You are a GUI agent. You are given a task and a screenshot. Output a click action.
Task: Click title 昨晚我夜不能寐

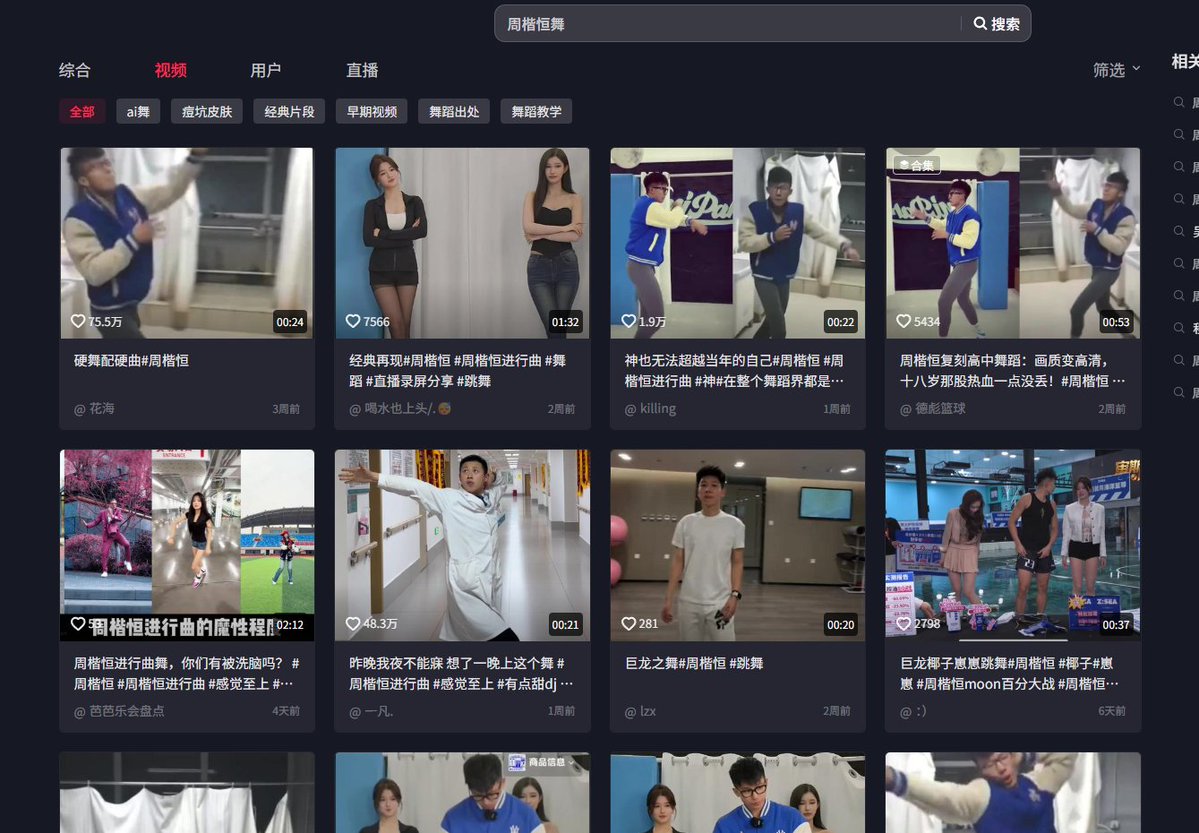click(461, 673)
